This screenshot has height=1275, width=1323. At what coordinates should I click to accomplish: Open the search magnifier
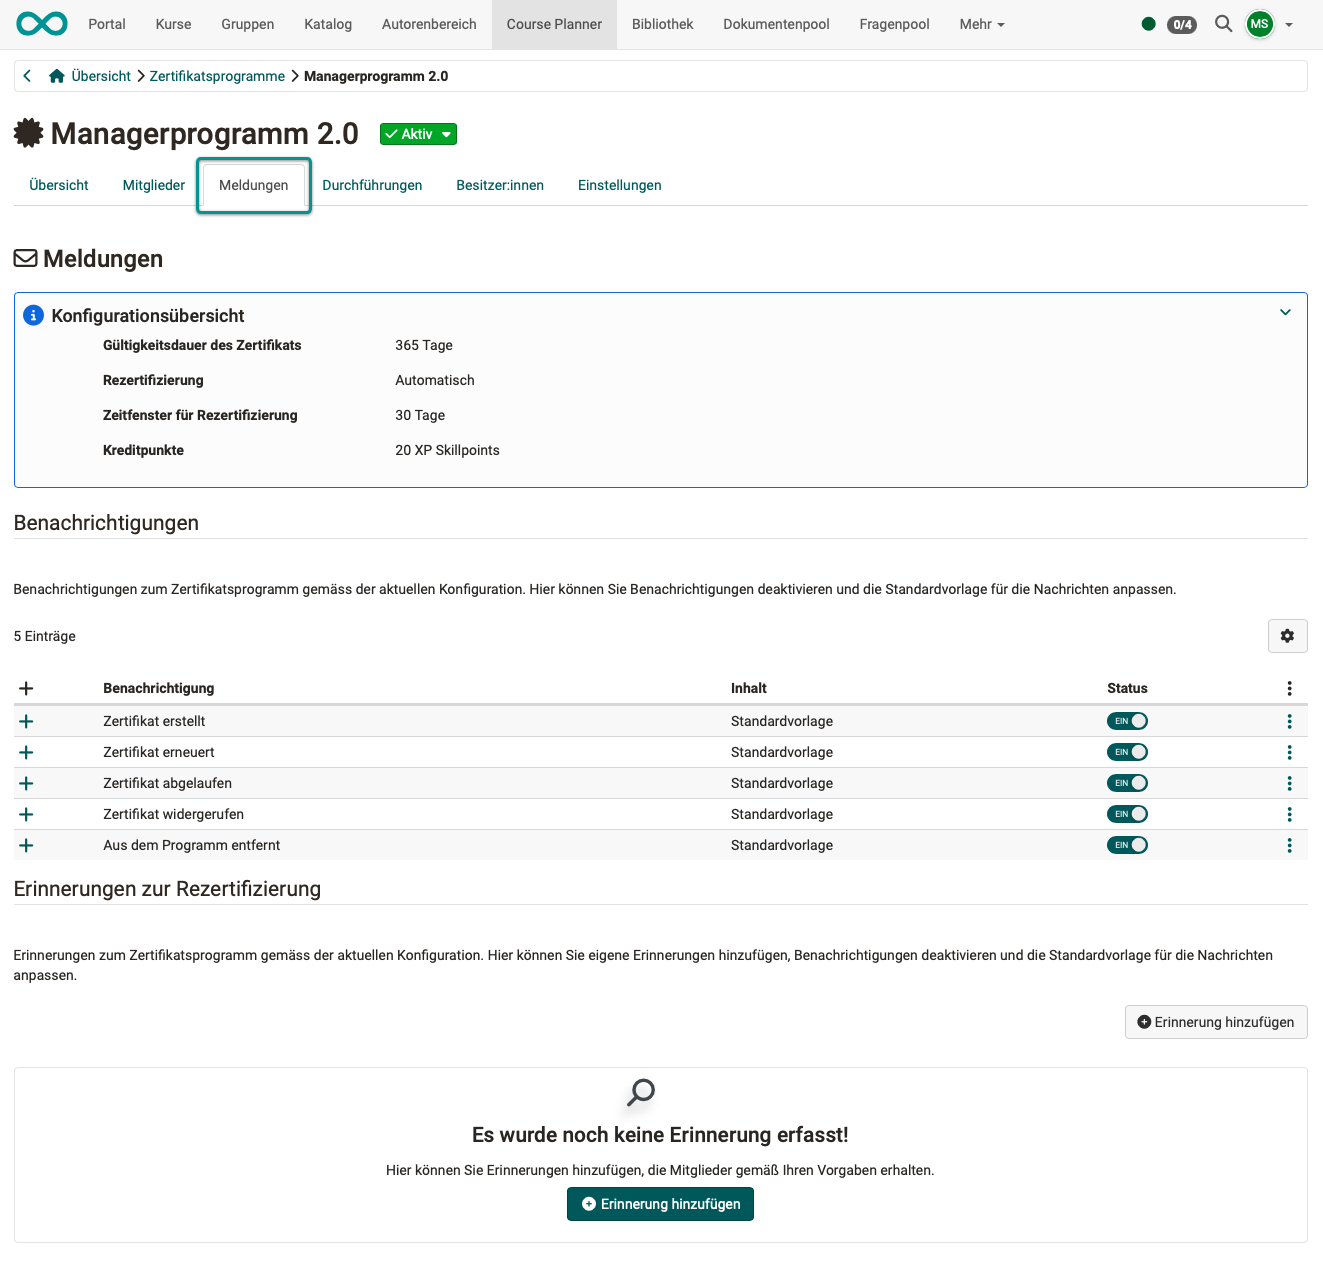pos(1223,24)
